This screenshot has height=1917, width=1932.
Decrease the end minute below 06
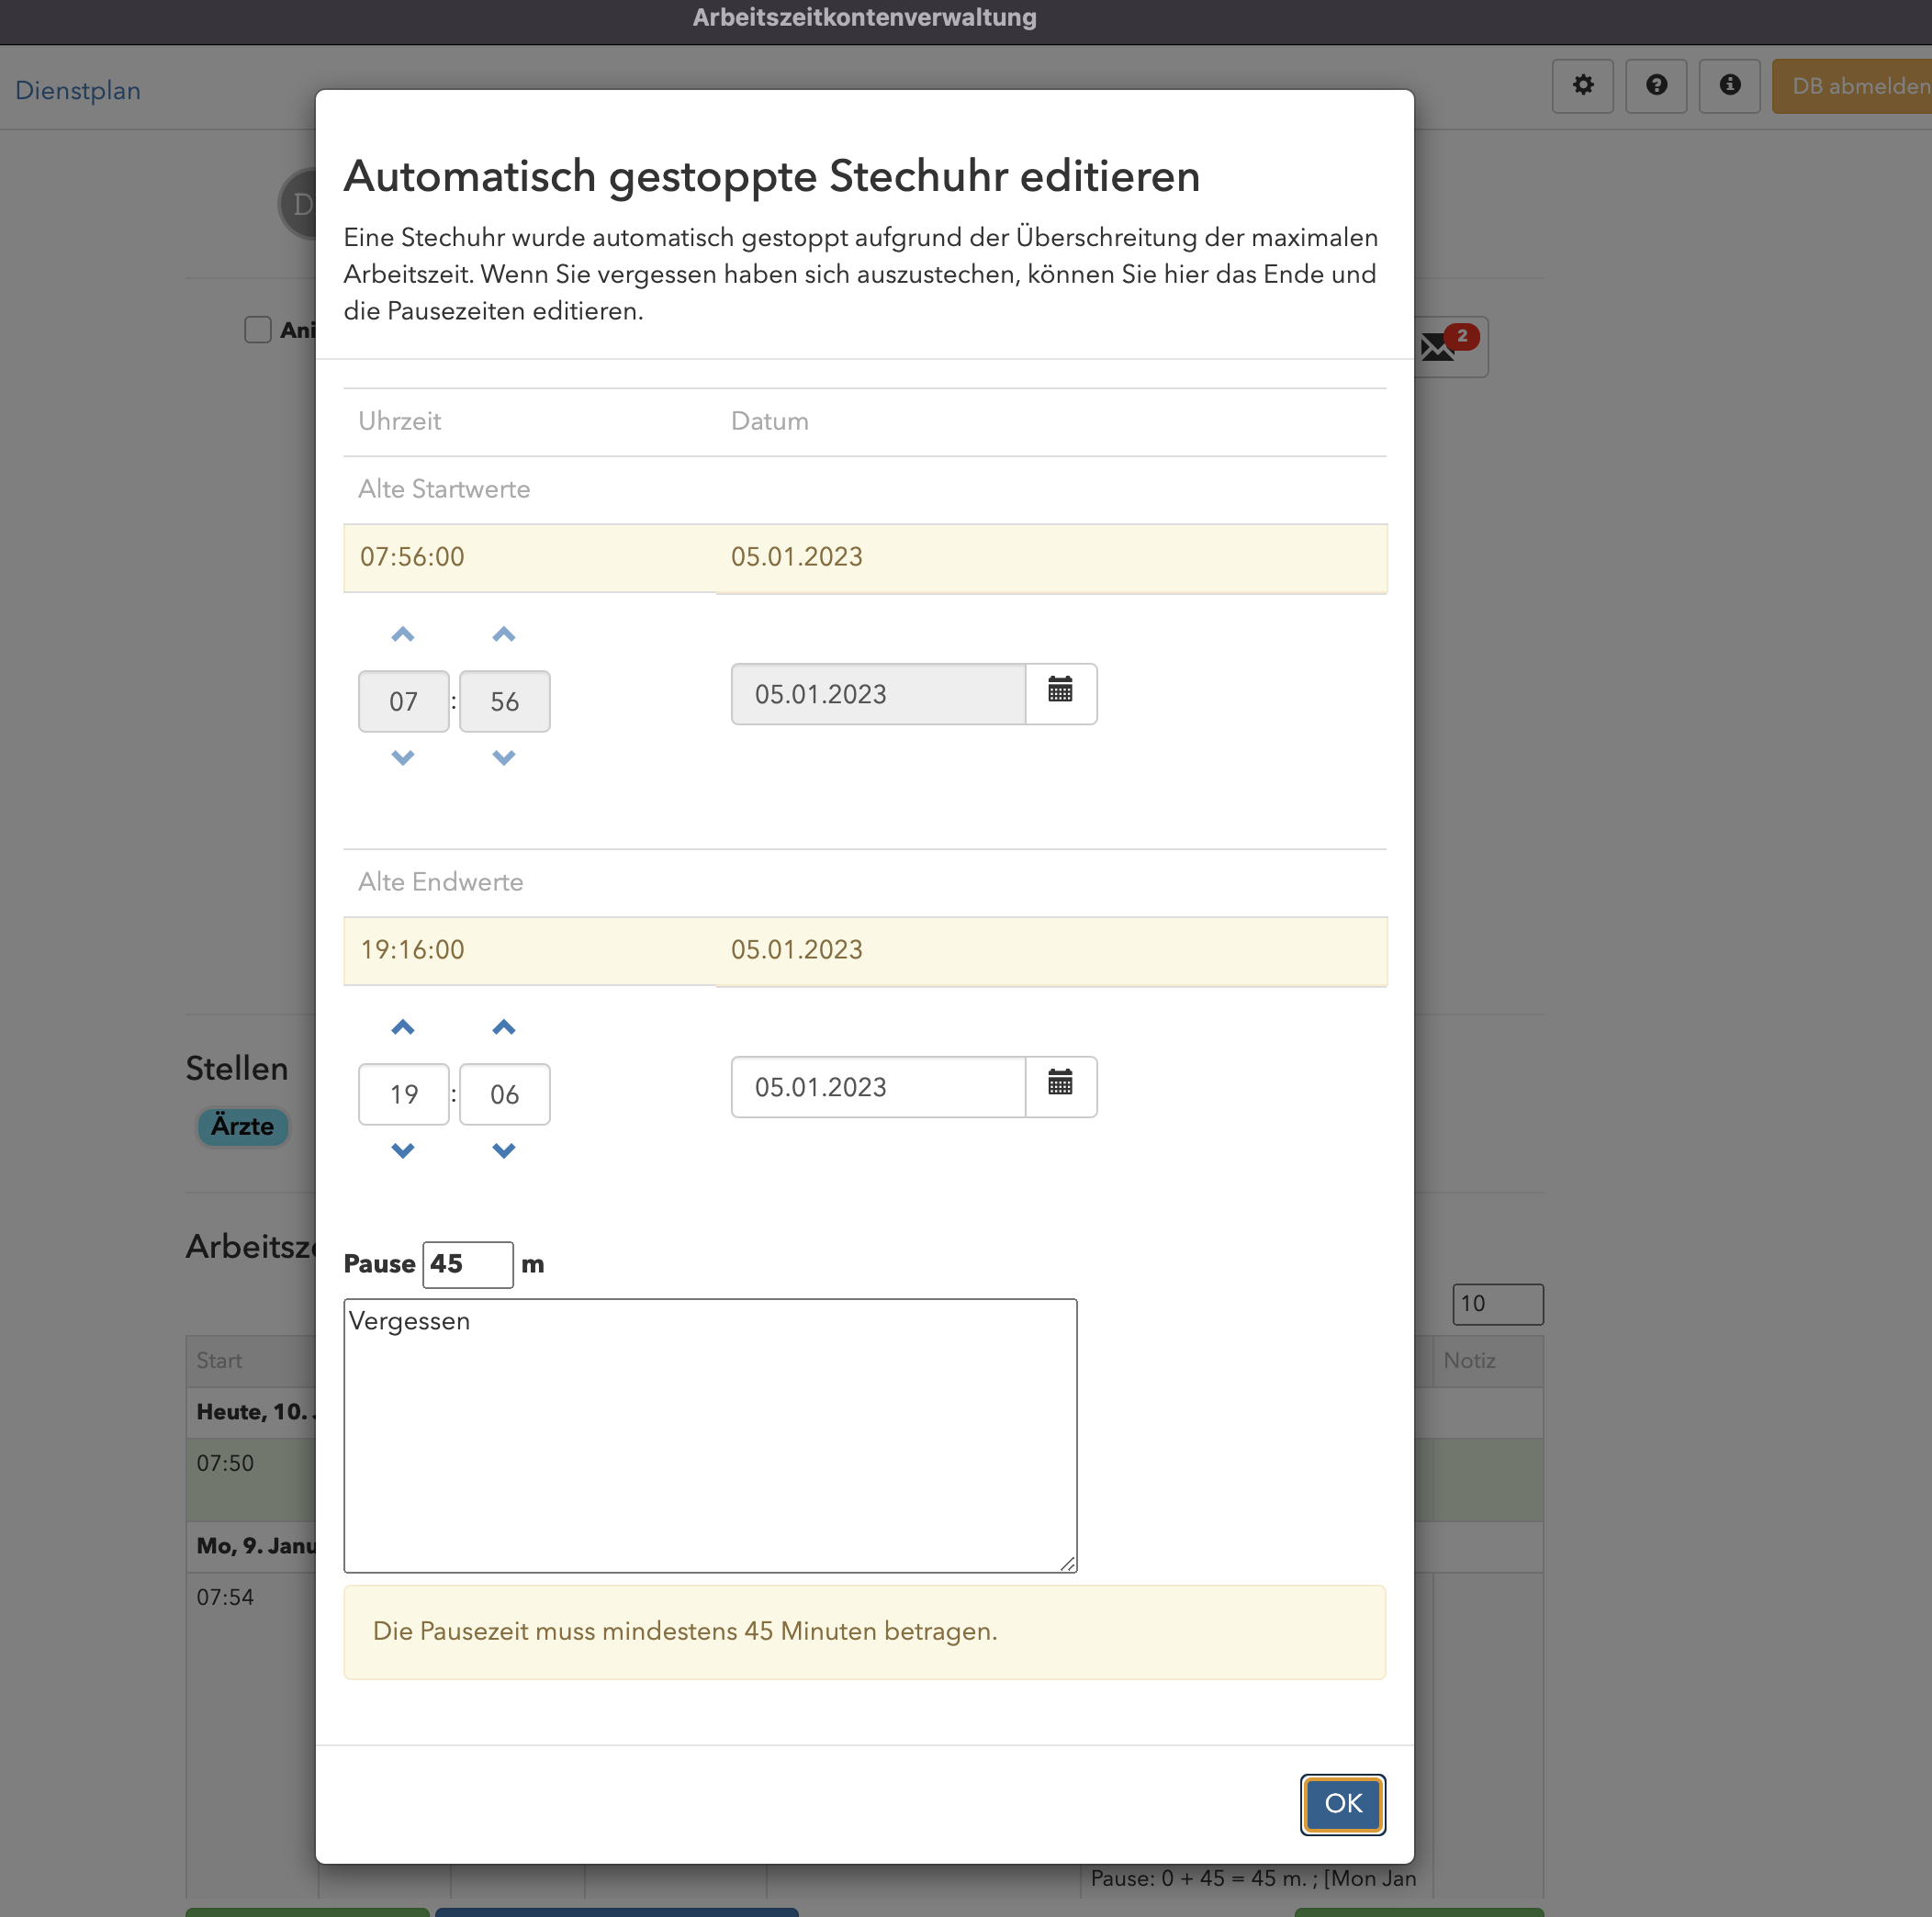[504, 1151]
